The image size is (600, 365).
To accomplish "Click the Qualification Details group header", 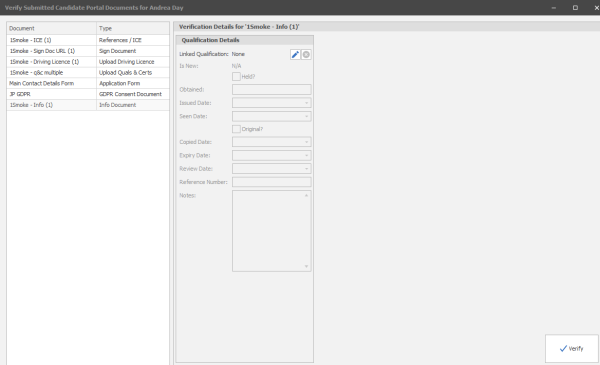I will (245, 40).
